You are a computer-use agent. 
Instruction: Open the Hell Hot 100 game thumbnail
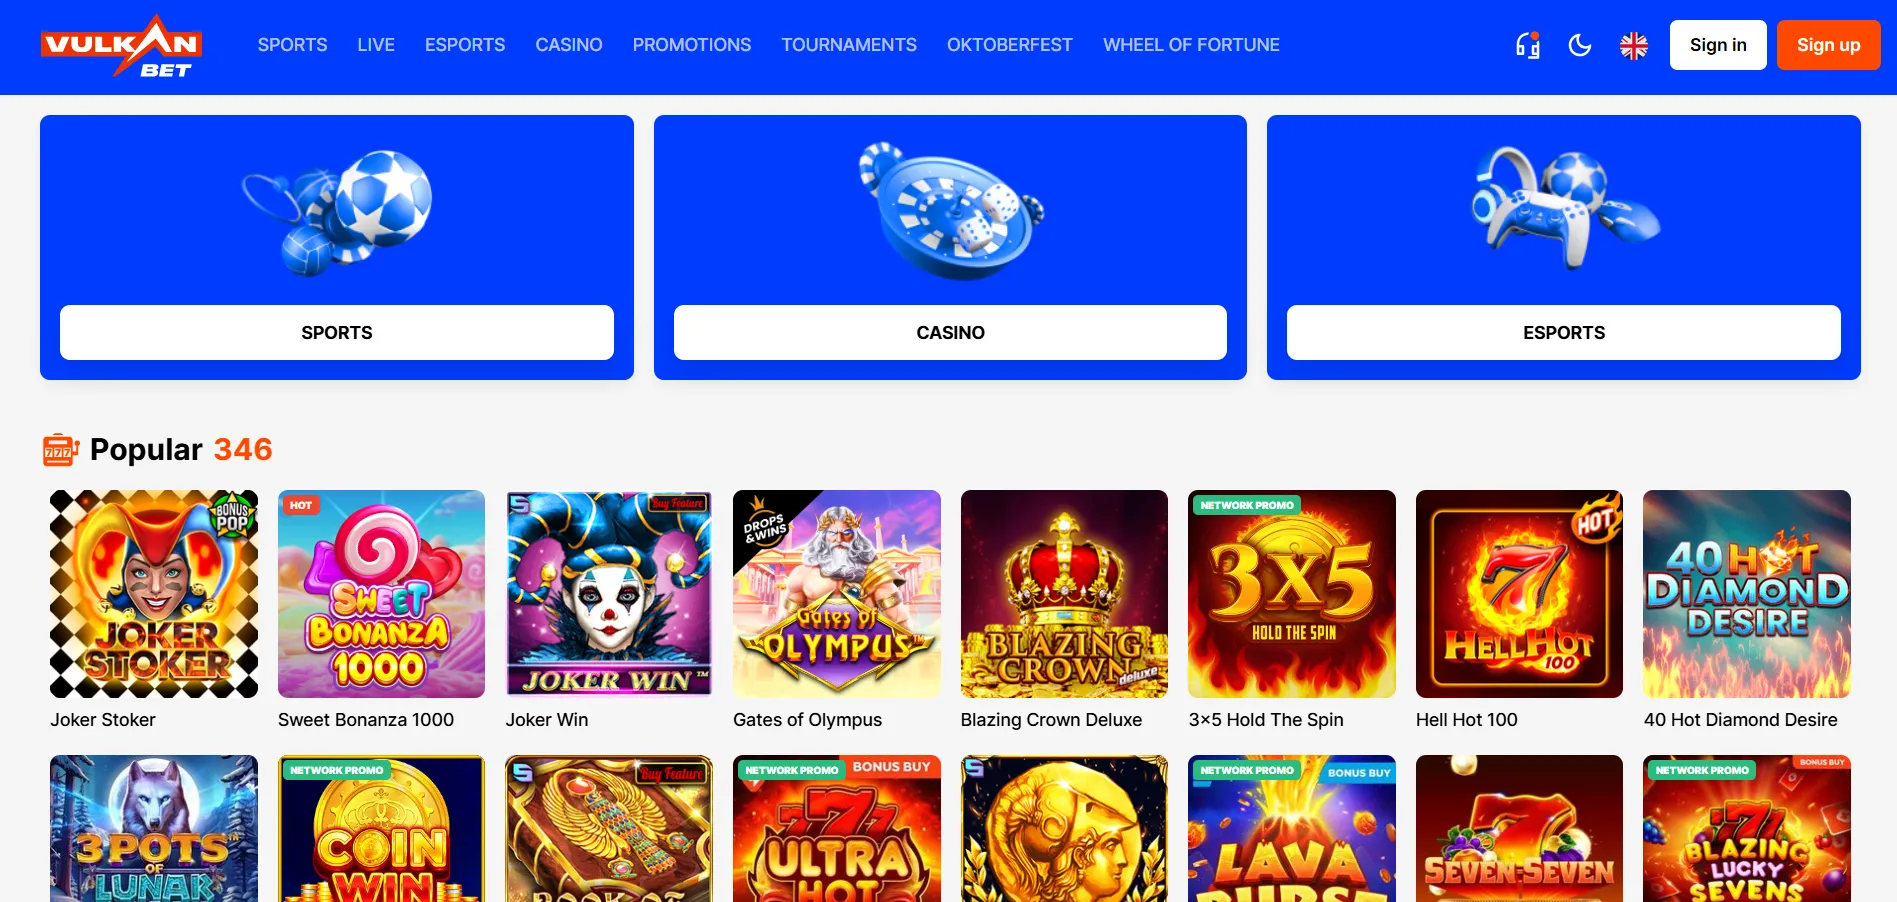point(1519,594)
